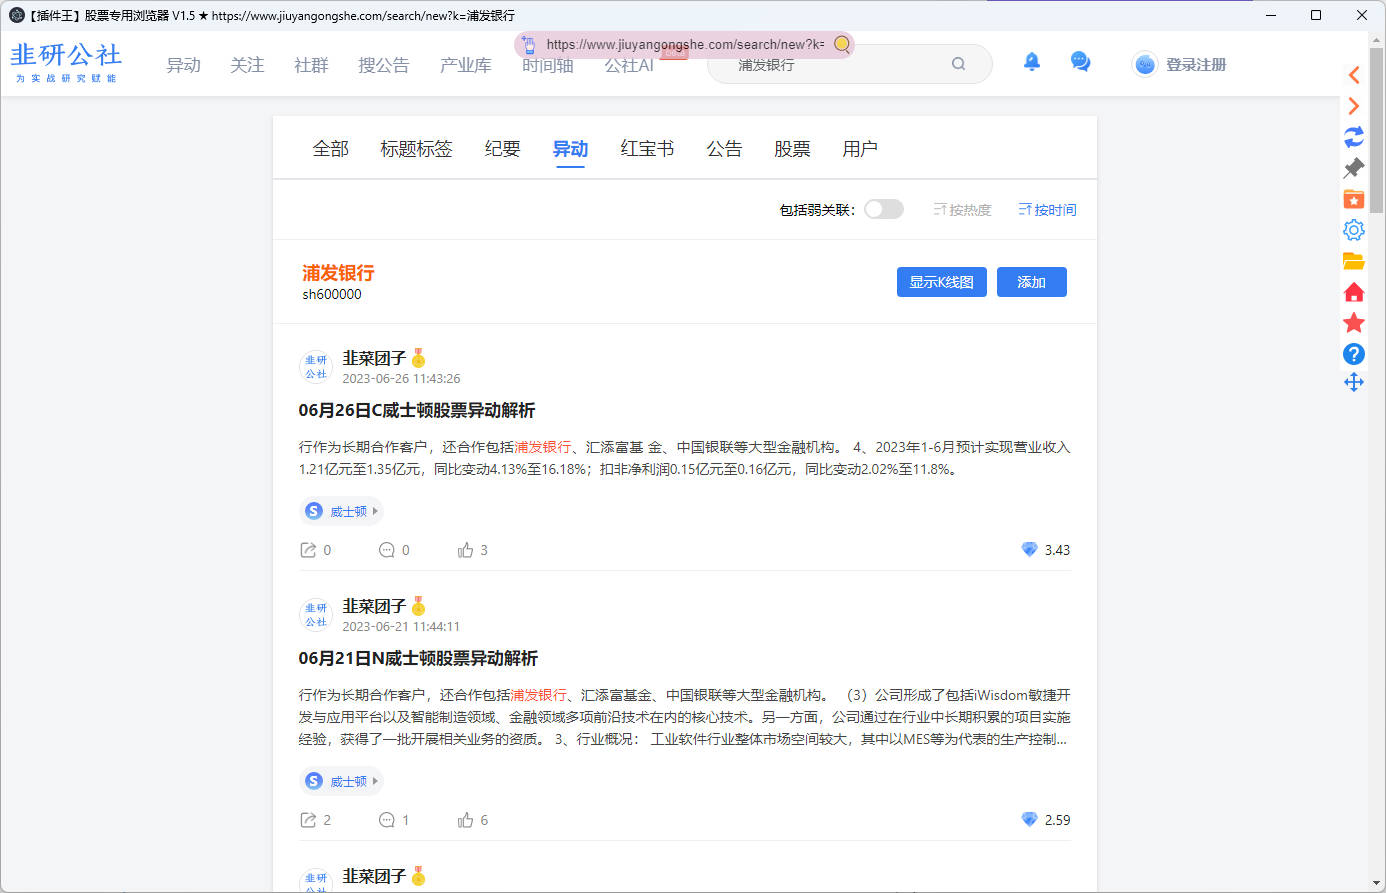The image size is (1386, 893).
Task: Share the 06月21日N威士顿 post
Action: 308,820
